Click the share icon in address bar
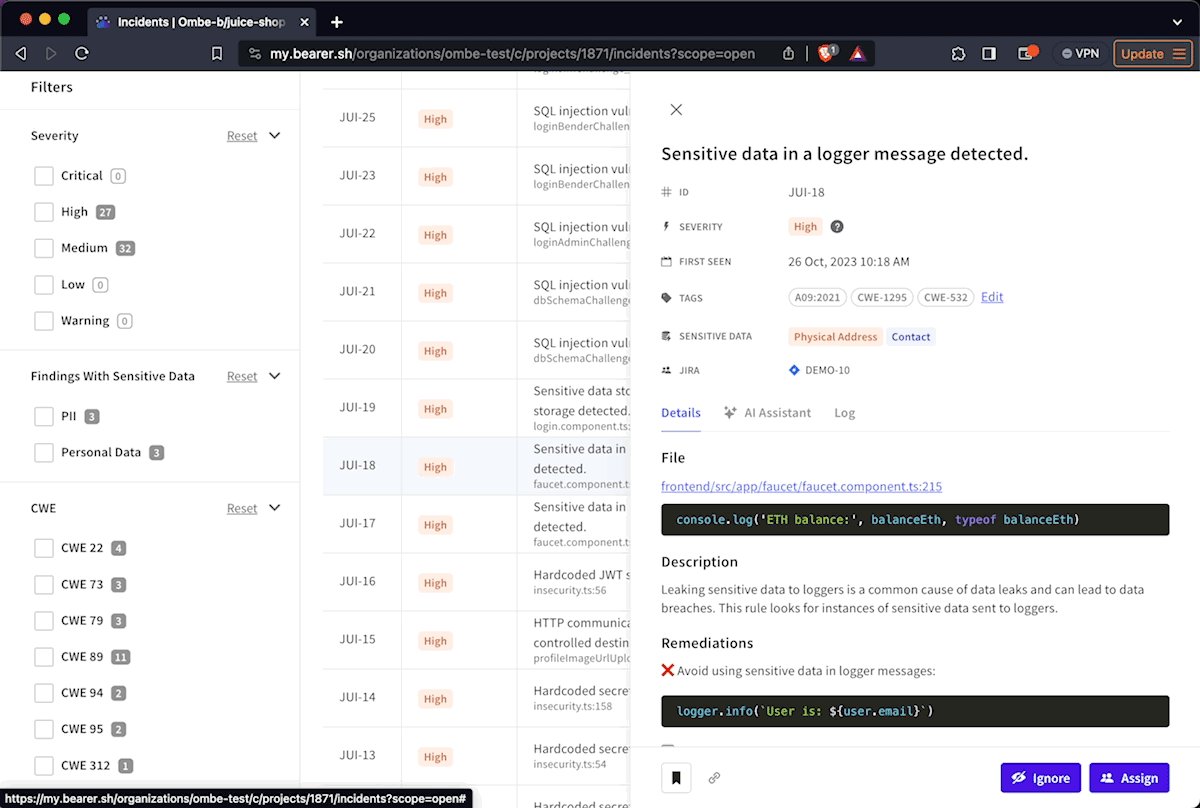Viewport: 1200px width, 808px height. (x=788, y=54)
